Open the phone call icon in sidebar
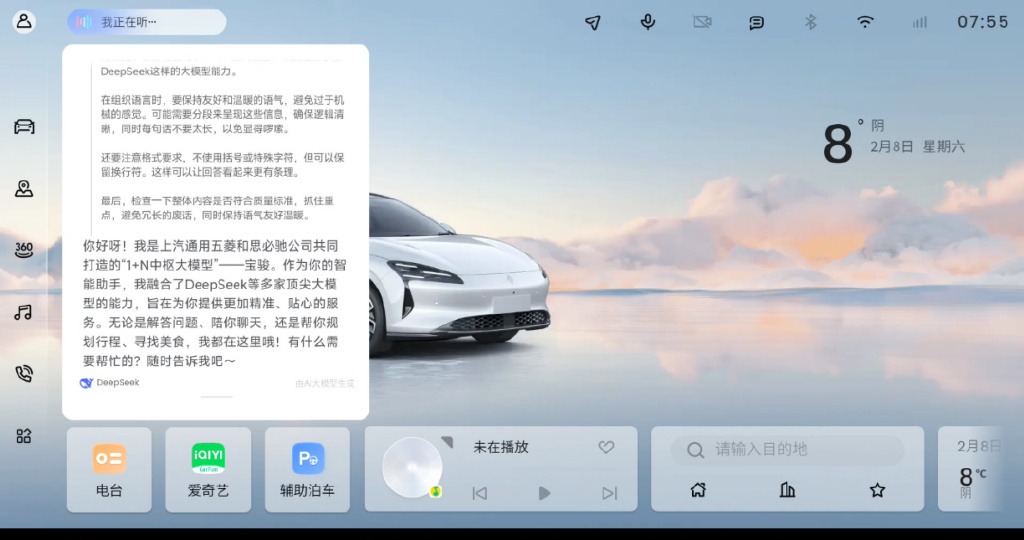 (x=24, y=373)
